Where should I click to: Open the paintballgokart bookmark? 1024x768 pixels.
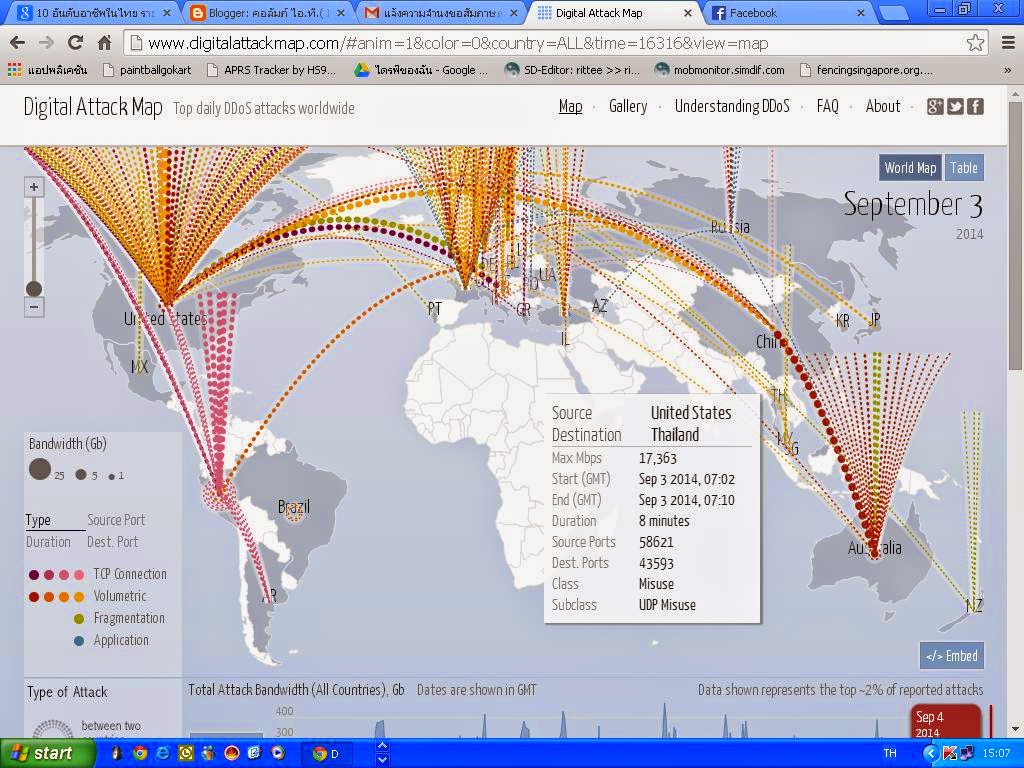148,69
